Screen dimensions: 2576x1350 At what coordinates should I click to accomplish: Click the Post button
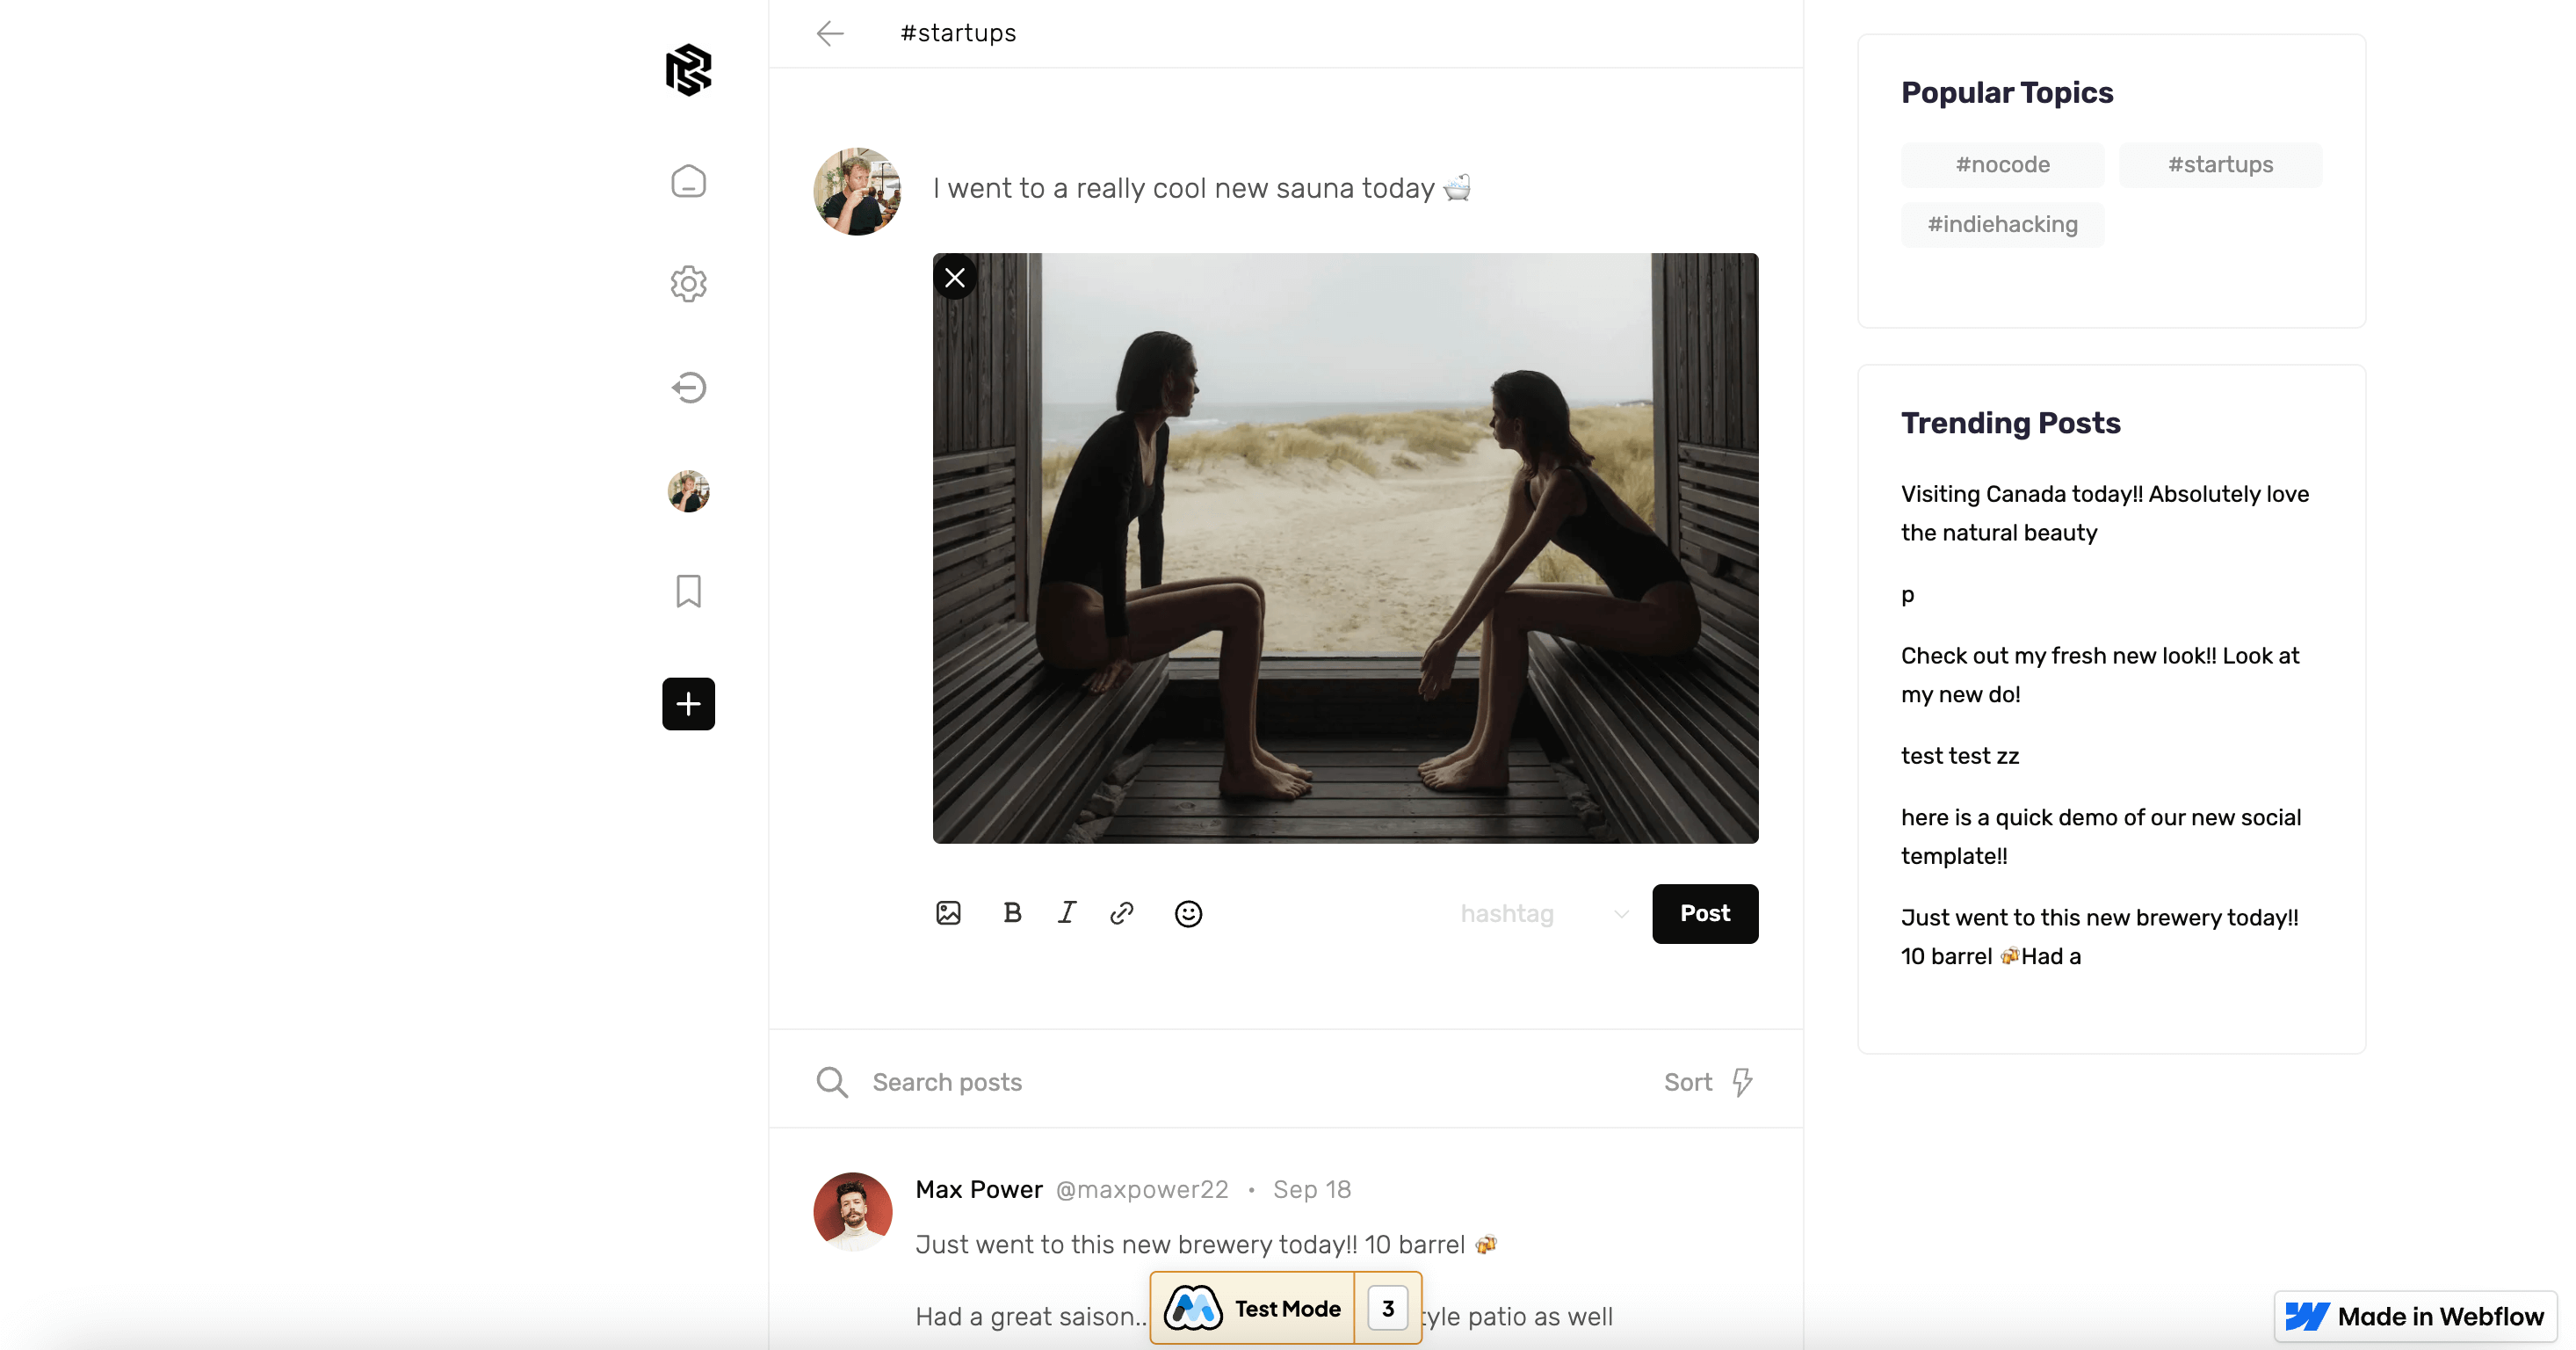click(1704, 913)
